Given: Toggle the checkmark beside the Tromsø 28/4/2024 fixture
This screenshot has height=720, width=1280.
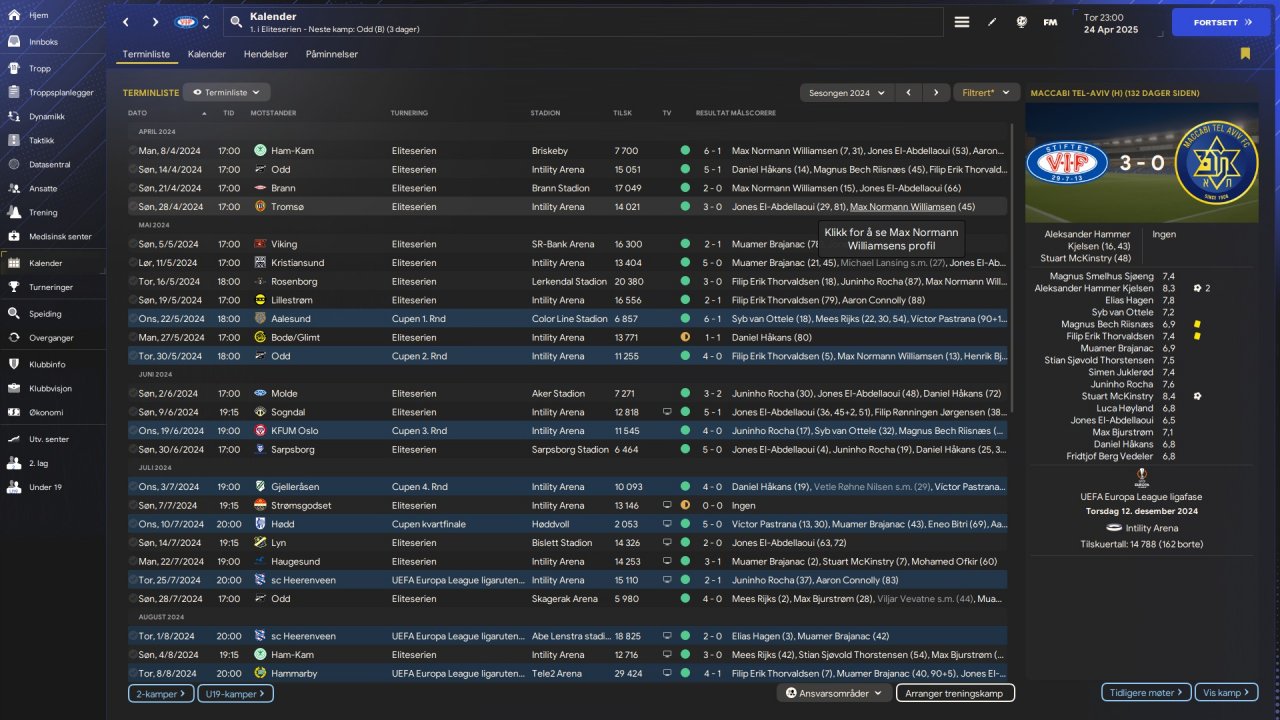Looking at the screenshot, I should pos(132,207).
